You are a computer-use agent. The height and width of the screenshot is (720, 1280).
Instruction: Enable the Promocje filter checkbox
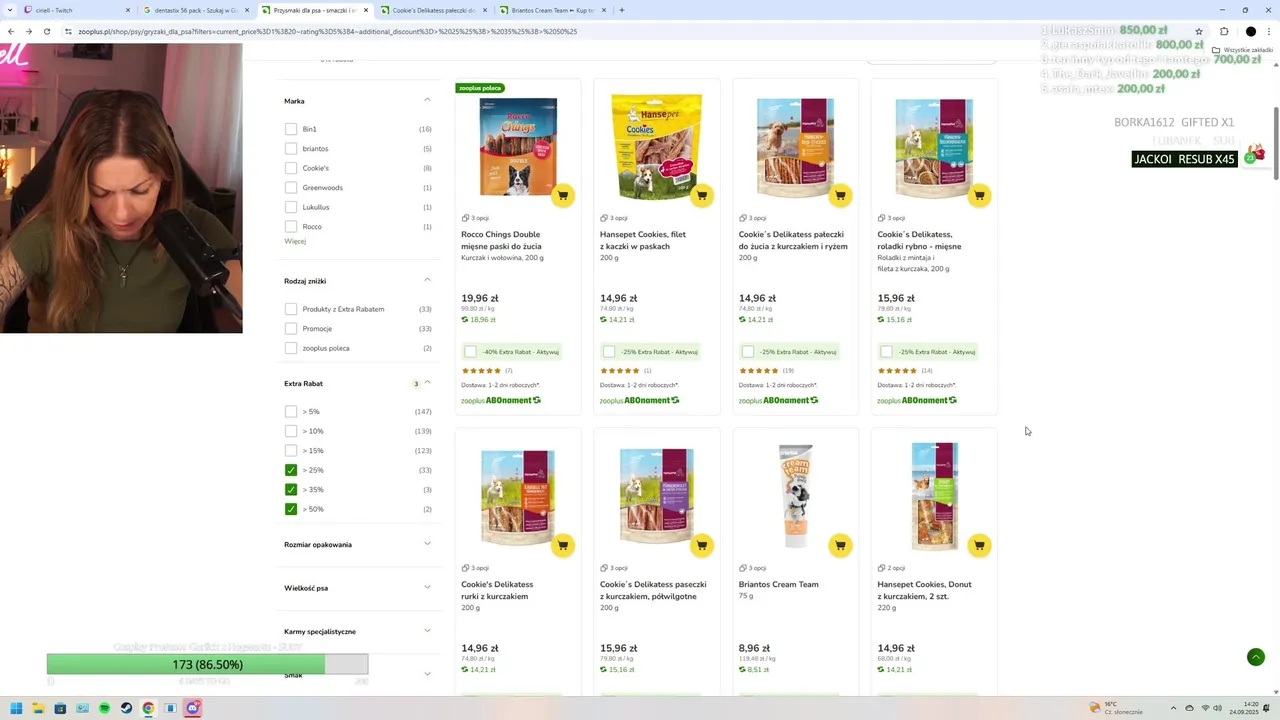click(x=291, y=329)
